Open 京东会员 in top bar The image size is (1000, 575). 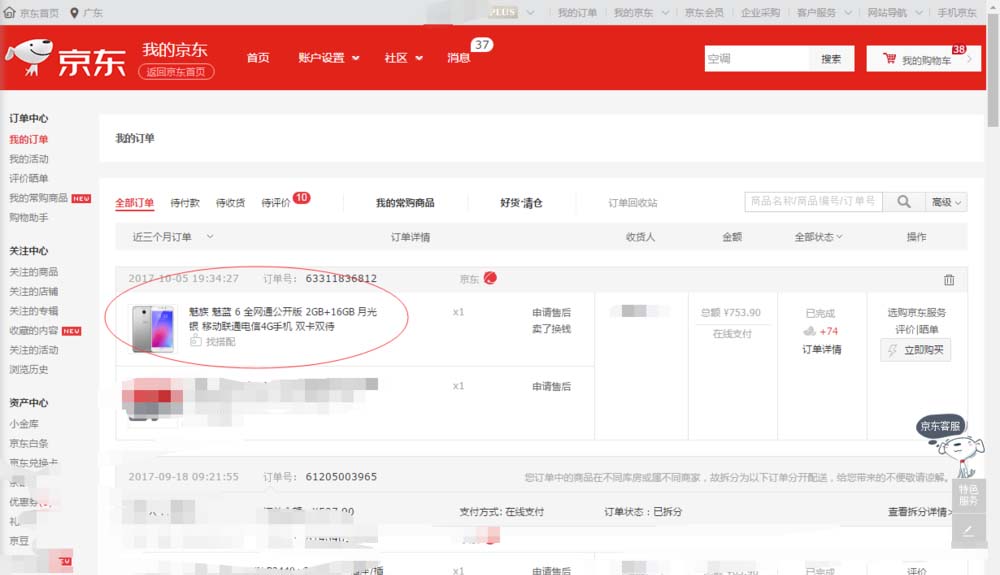[x=704, y=13]
